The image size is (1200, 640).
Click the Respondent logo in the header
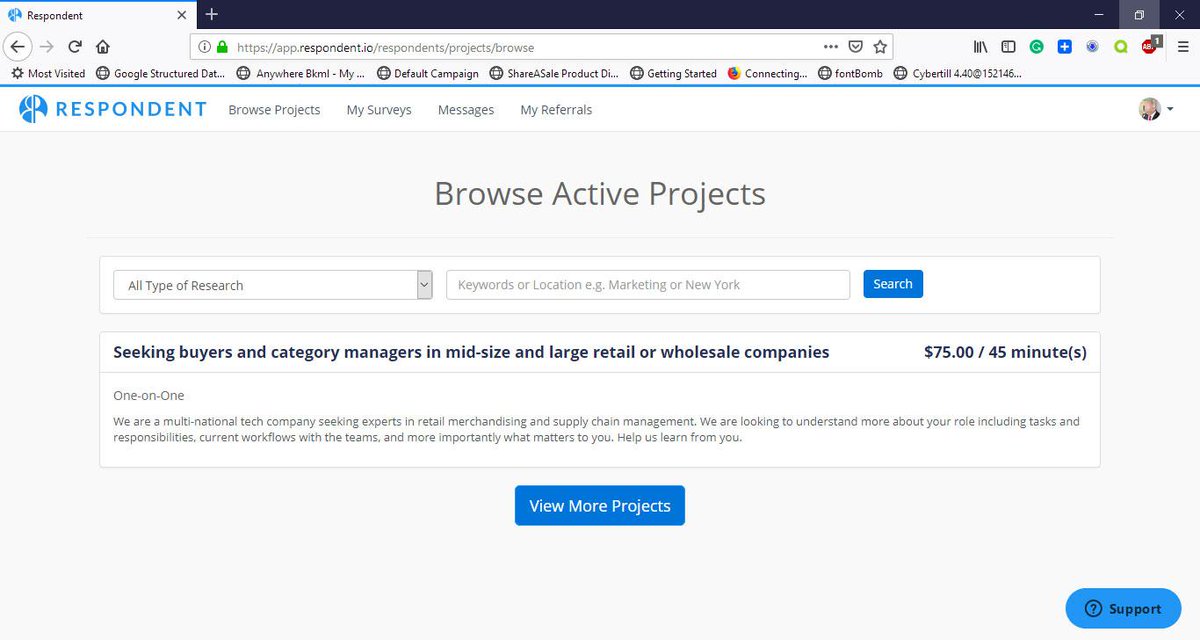pos(112,109)
